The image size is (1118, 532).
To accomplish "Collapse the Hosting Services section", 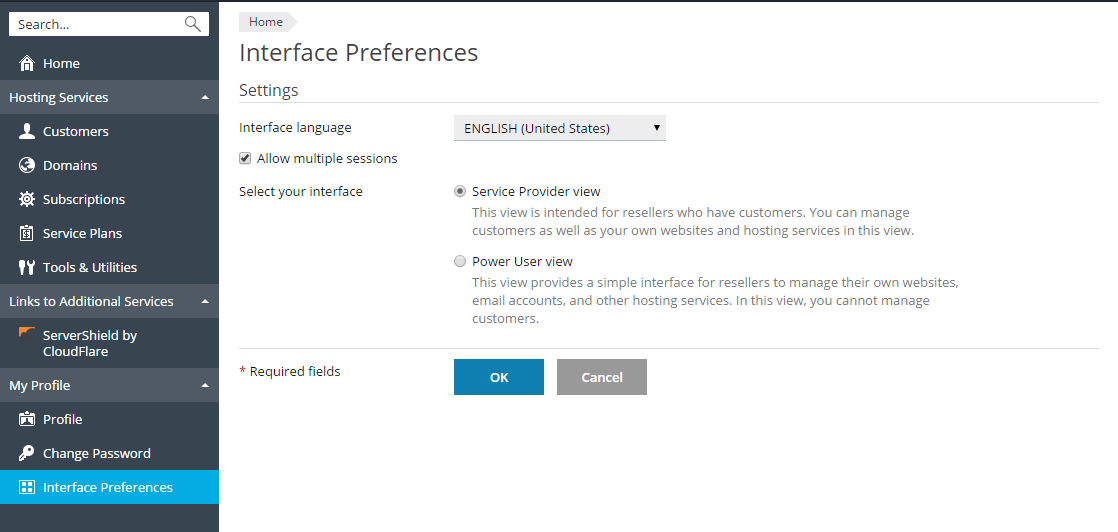I will click(205, 97).
